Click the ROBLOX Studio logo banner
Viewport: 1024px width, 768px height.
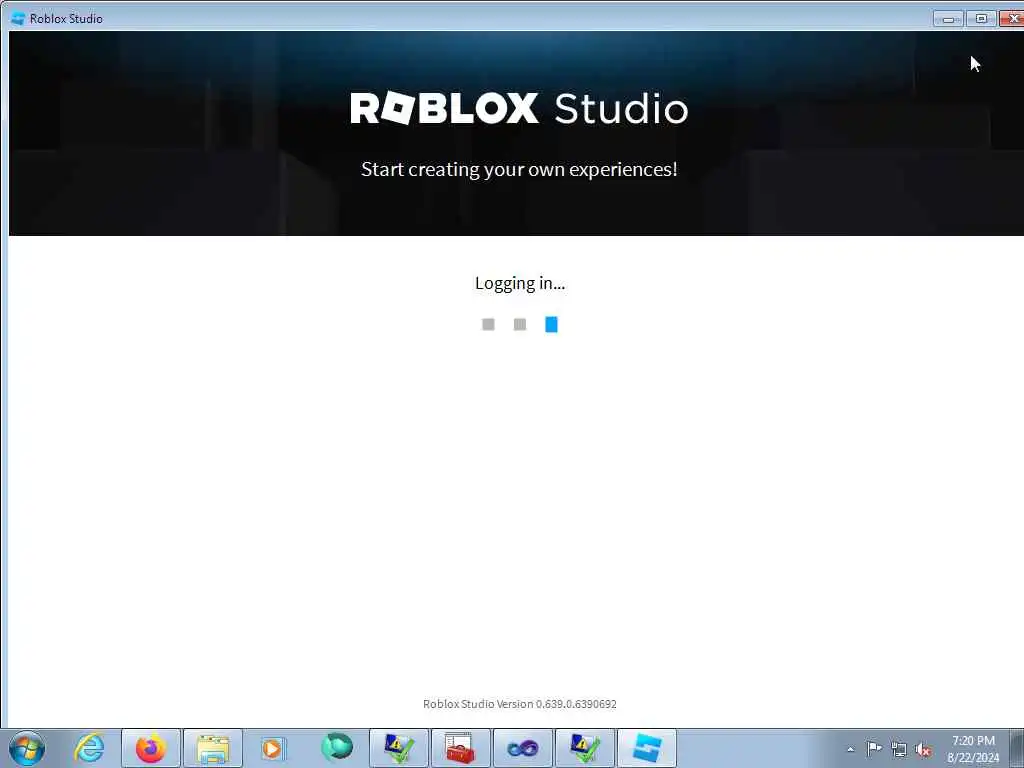519,108
